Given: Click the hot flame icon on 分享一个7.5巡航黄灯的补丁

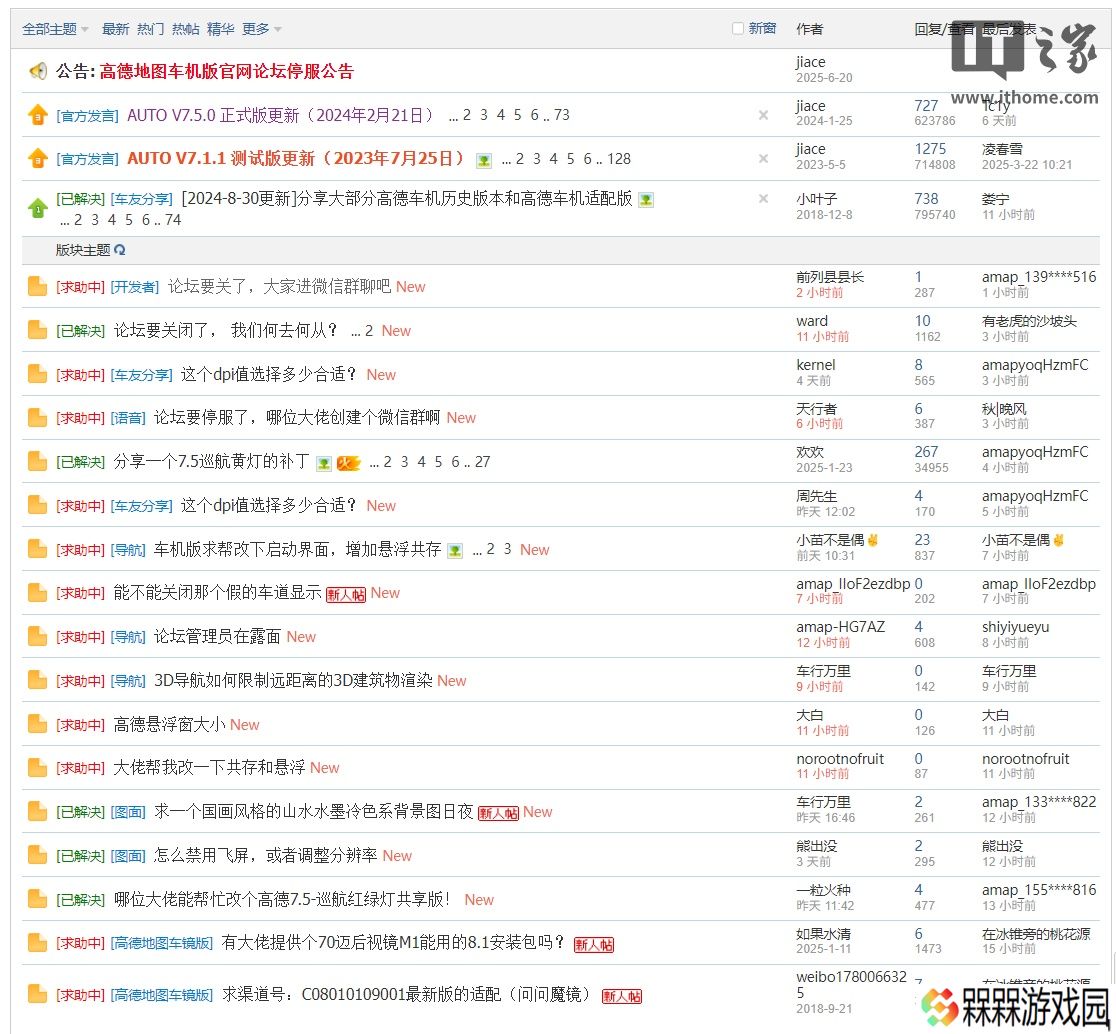Looking at the screenshot, I should pos(349,463).
